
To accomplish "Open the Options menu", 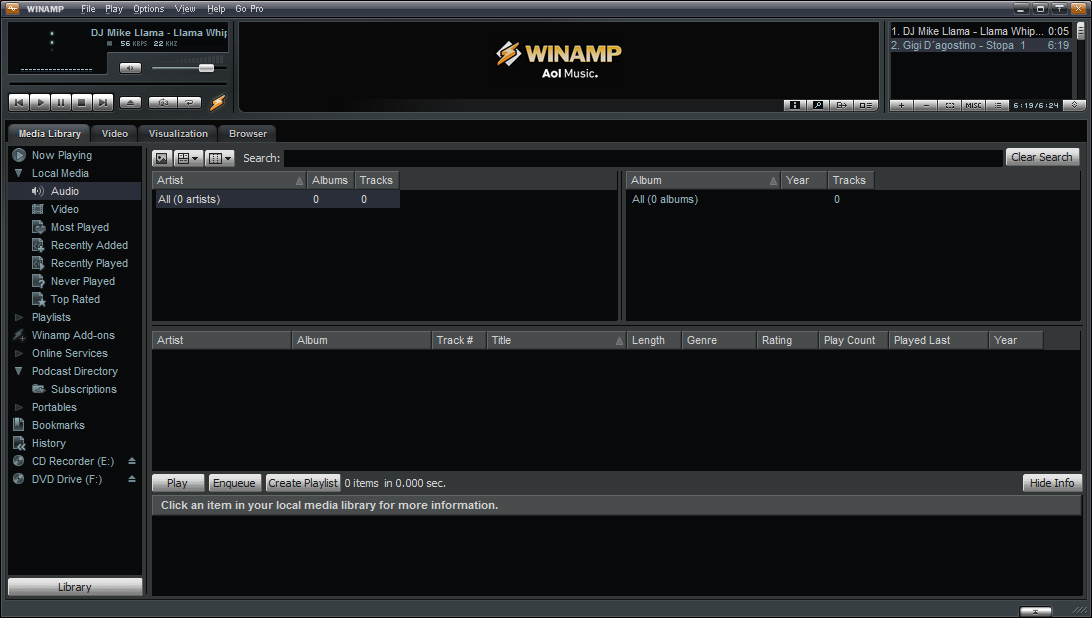I will 148,8.
